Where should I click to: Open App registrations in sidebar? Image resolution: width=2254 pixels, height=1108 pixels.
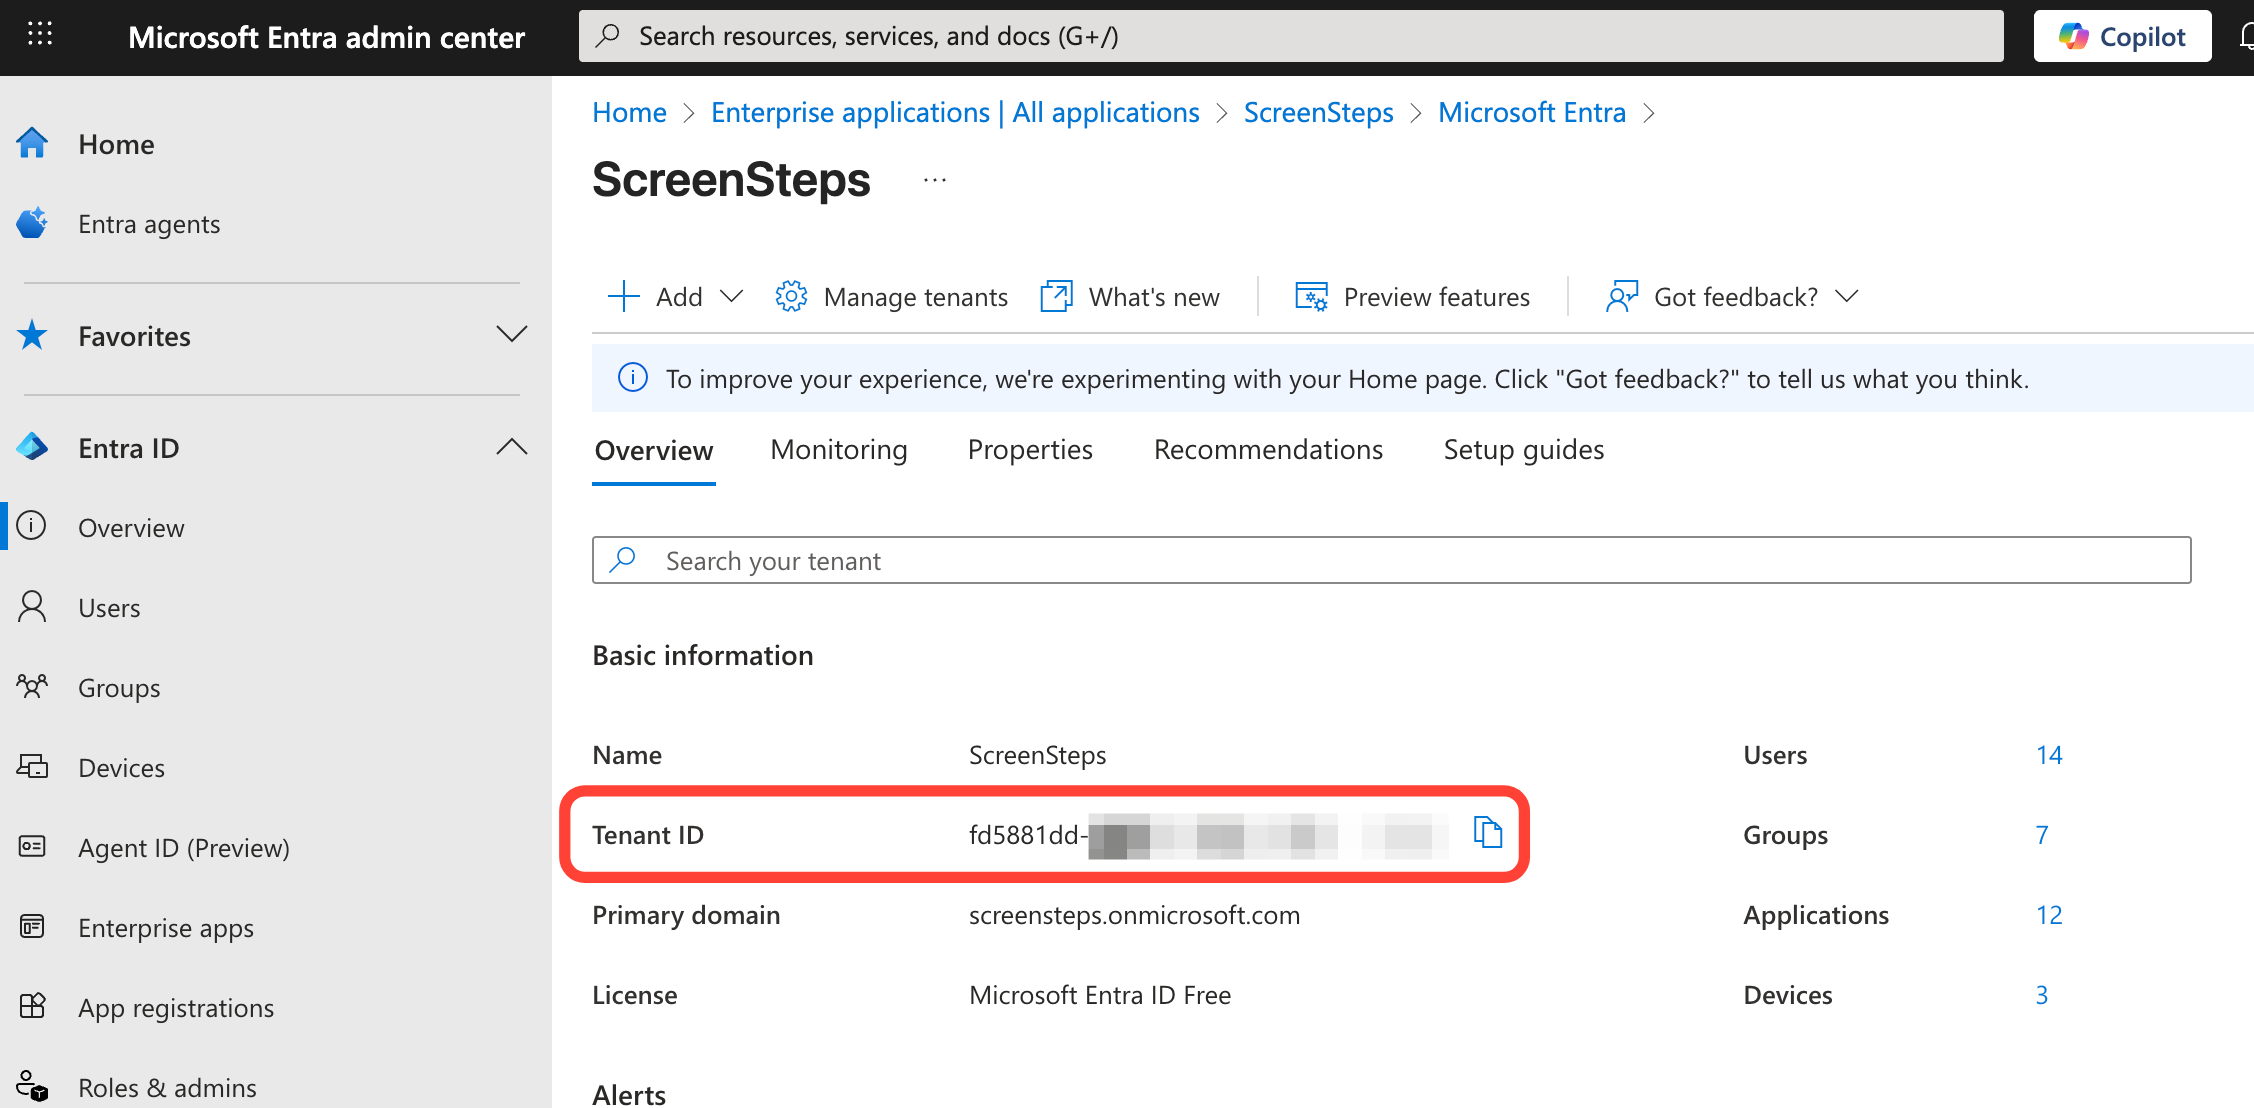pos(176,1008)
